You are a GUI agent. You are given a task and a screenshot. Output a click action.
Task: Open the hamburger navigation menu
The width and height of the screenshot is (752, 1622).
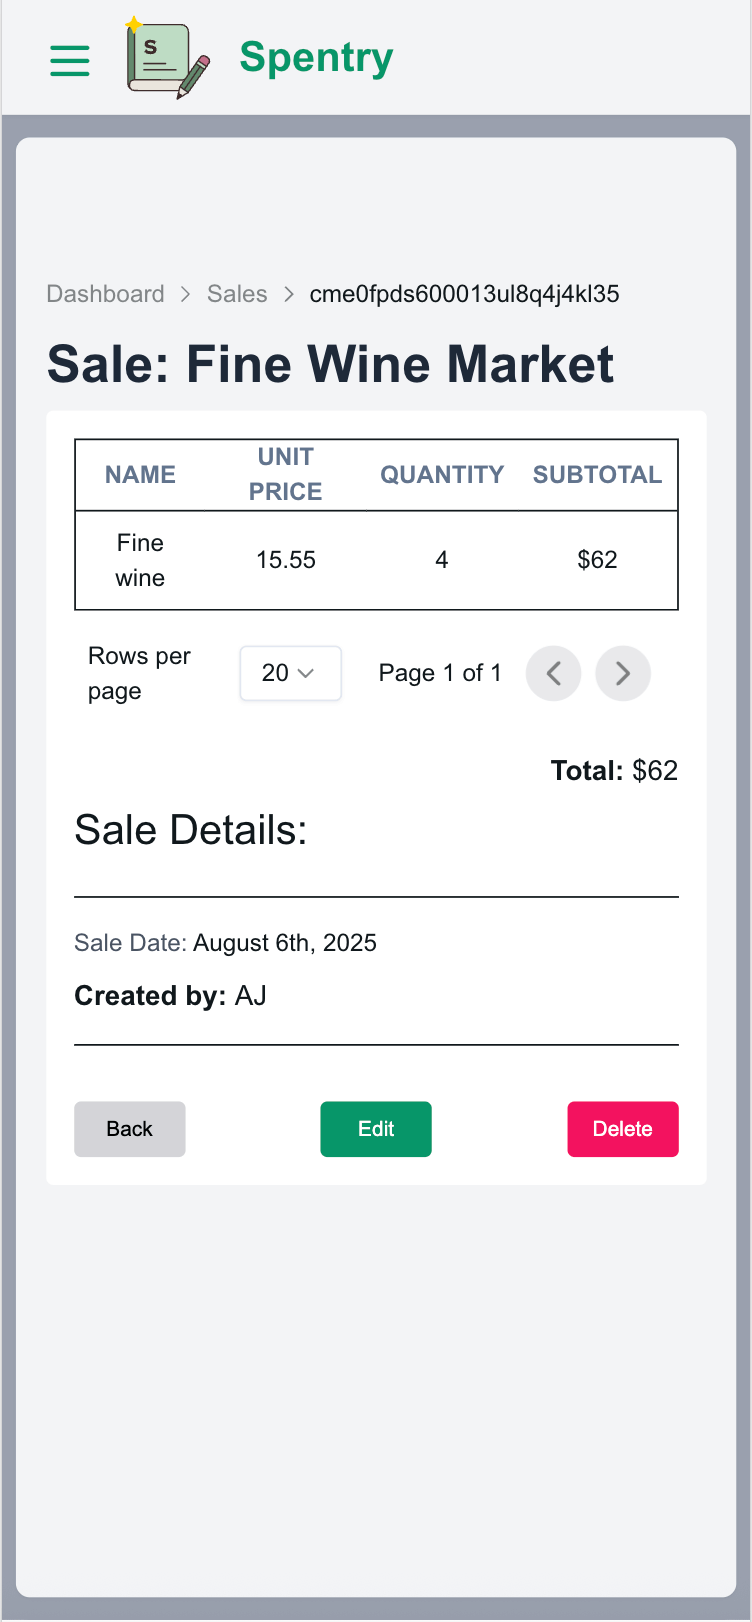[x=69, y=60]
